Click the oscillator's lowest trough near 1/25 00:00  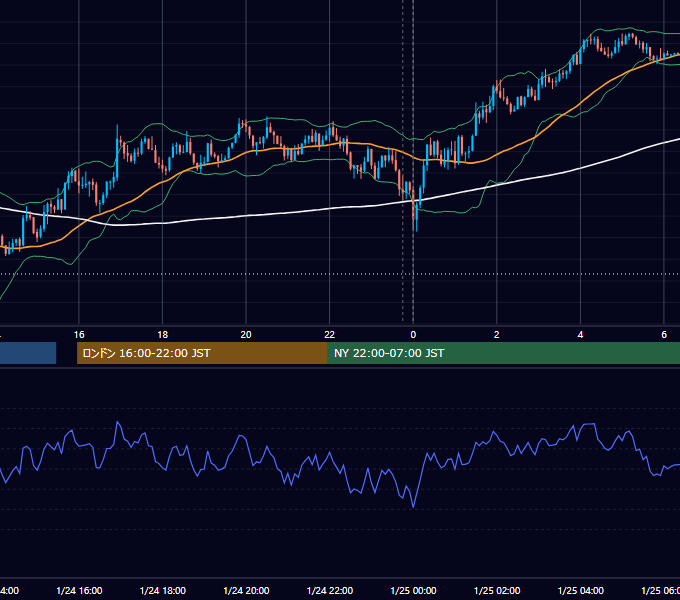[413, 506]
